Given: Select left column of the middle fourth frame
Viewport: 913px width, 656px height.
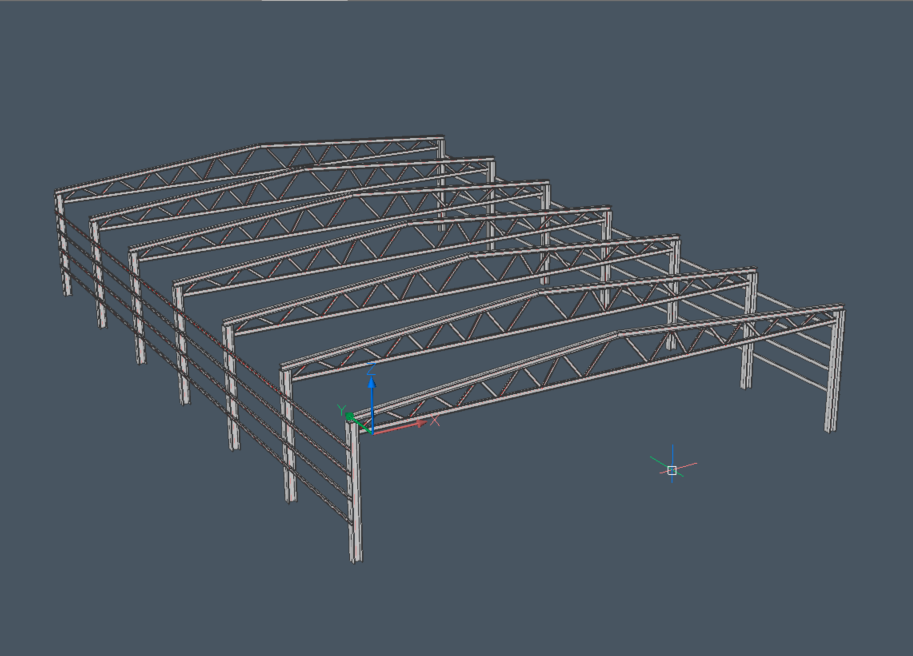Looking at the screenshot, I should click(x=181, y=345).
